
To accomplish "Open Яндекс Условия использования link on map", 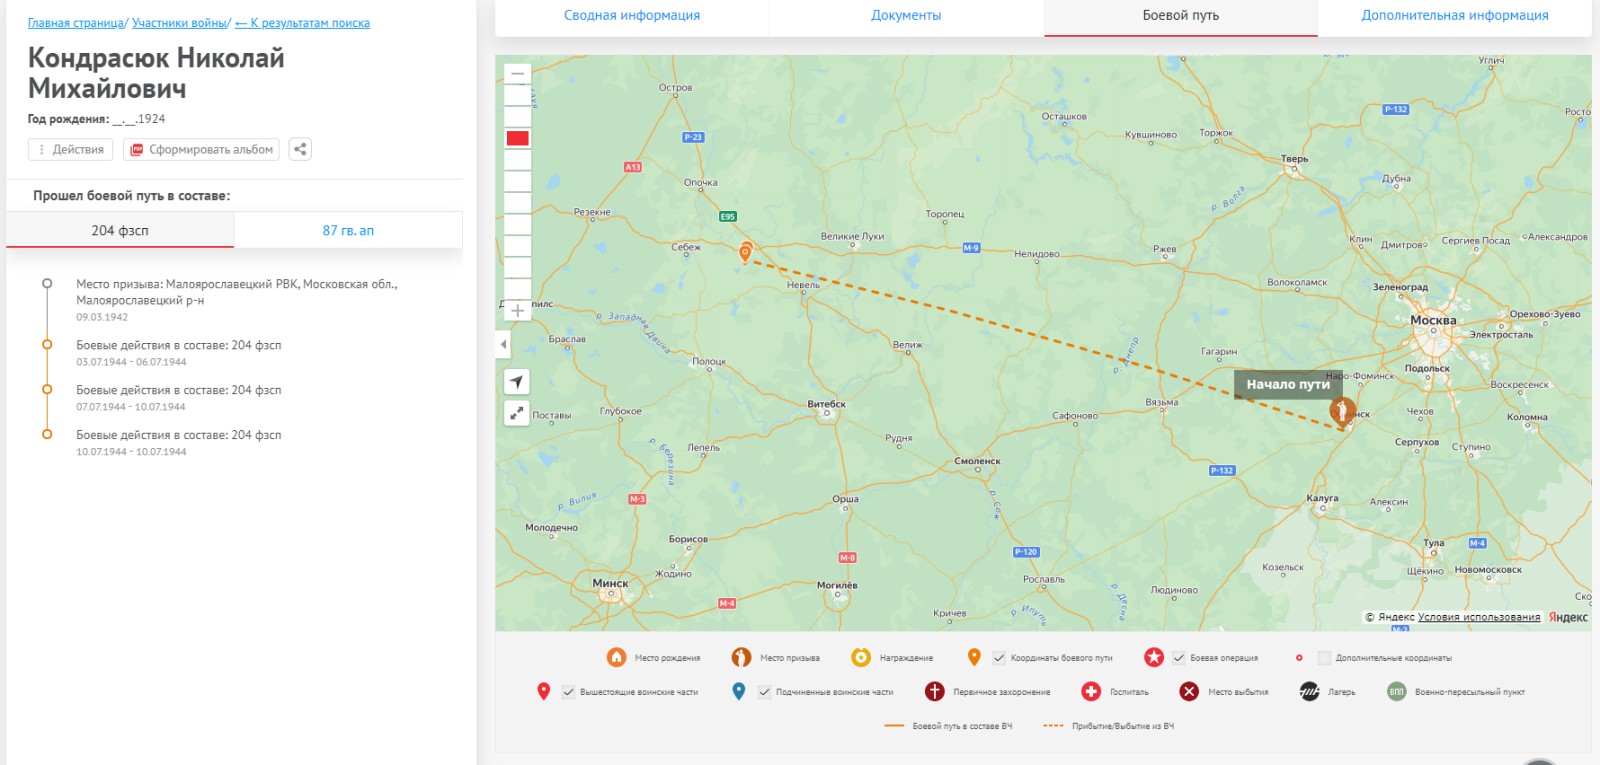I will [x=1478, y=617].
